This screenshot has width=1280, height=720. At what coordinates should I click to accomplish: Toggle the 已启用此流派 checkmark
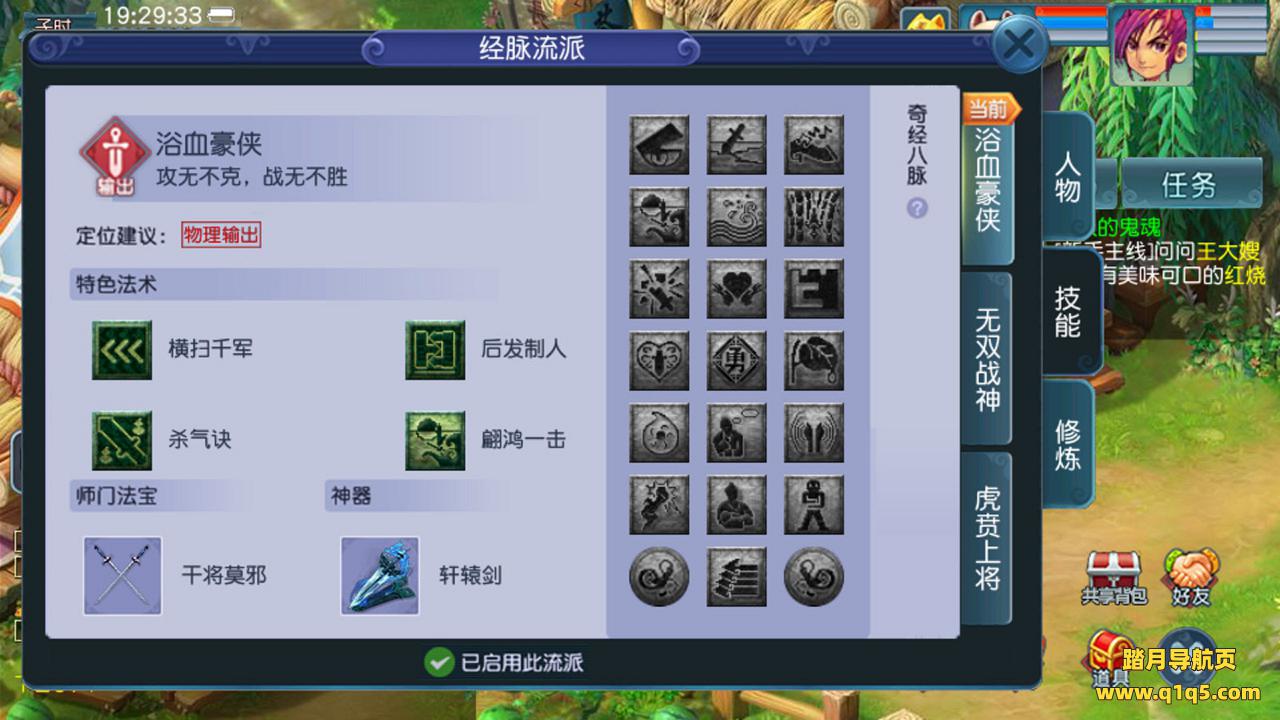tap(439, 661)
